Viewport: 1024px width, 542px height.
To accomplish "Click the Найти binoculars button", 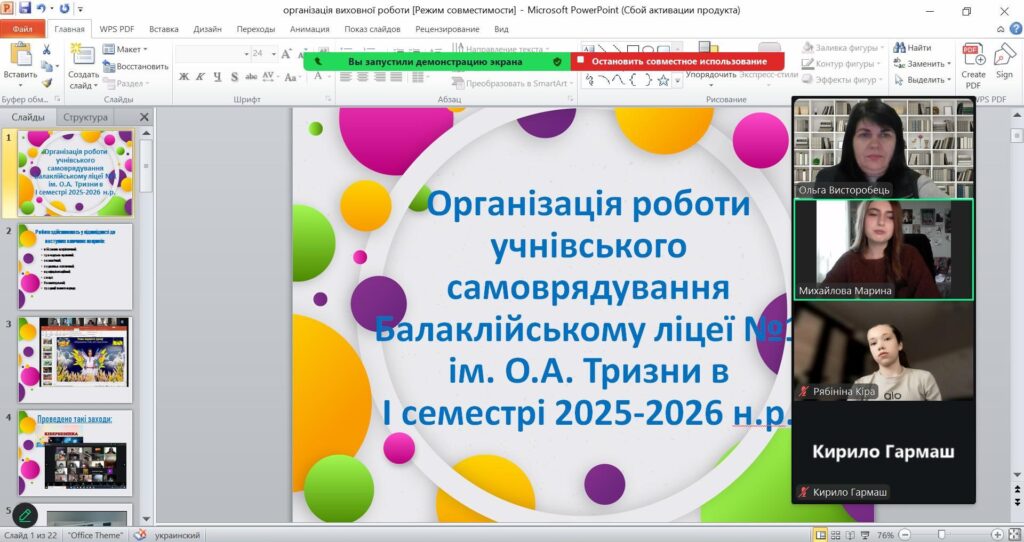I will click(x=912, y=48).
